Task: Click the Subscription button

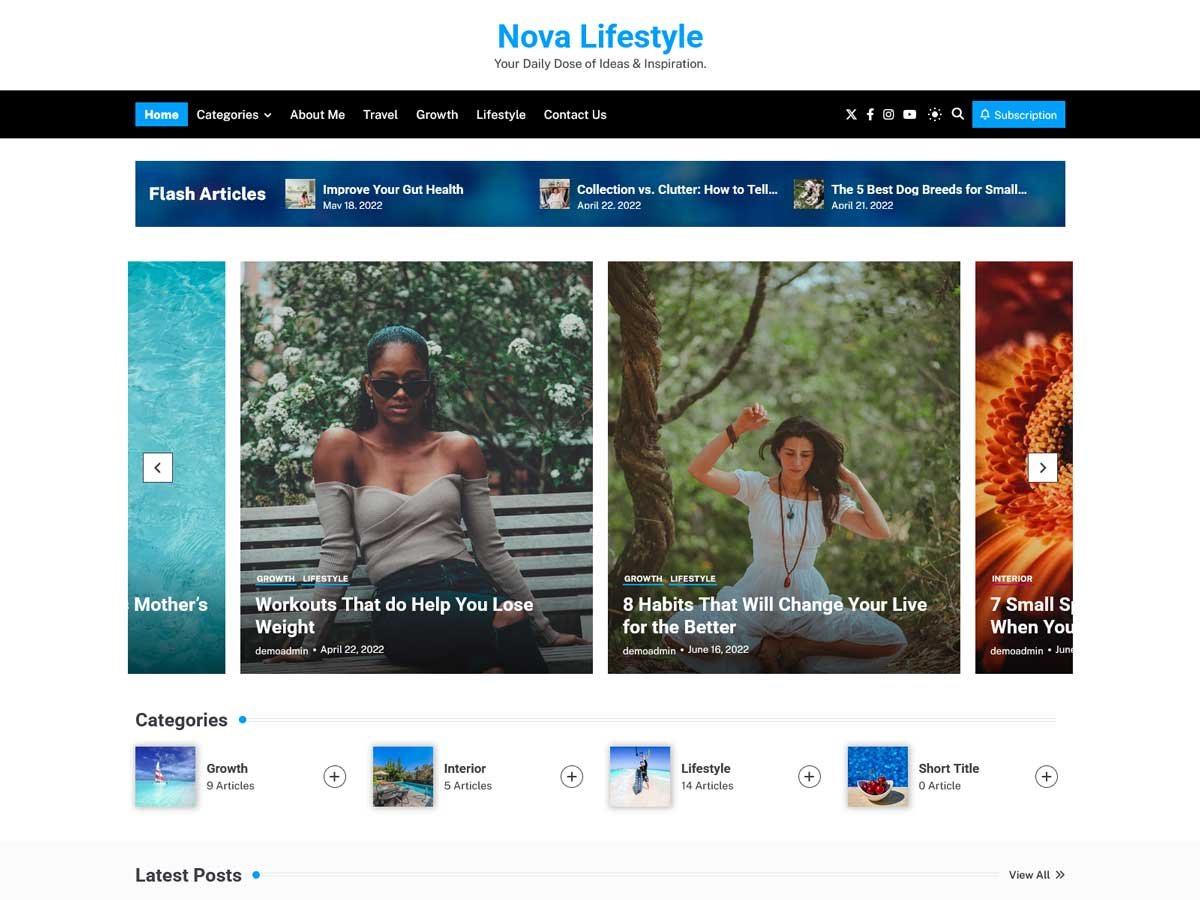Action: tap(1018, 115)
